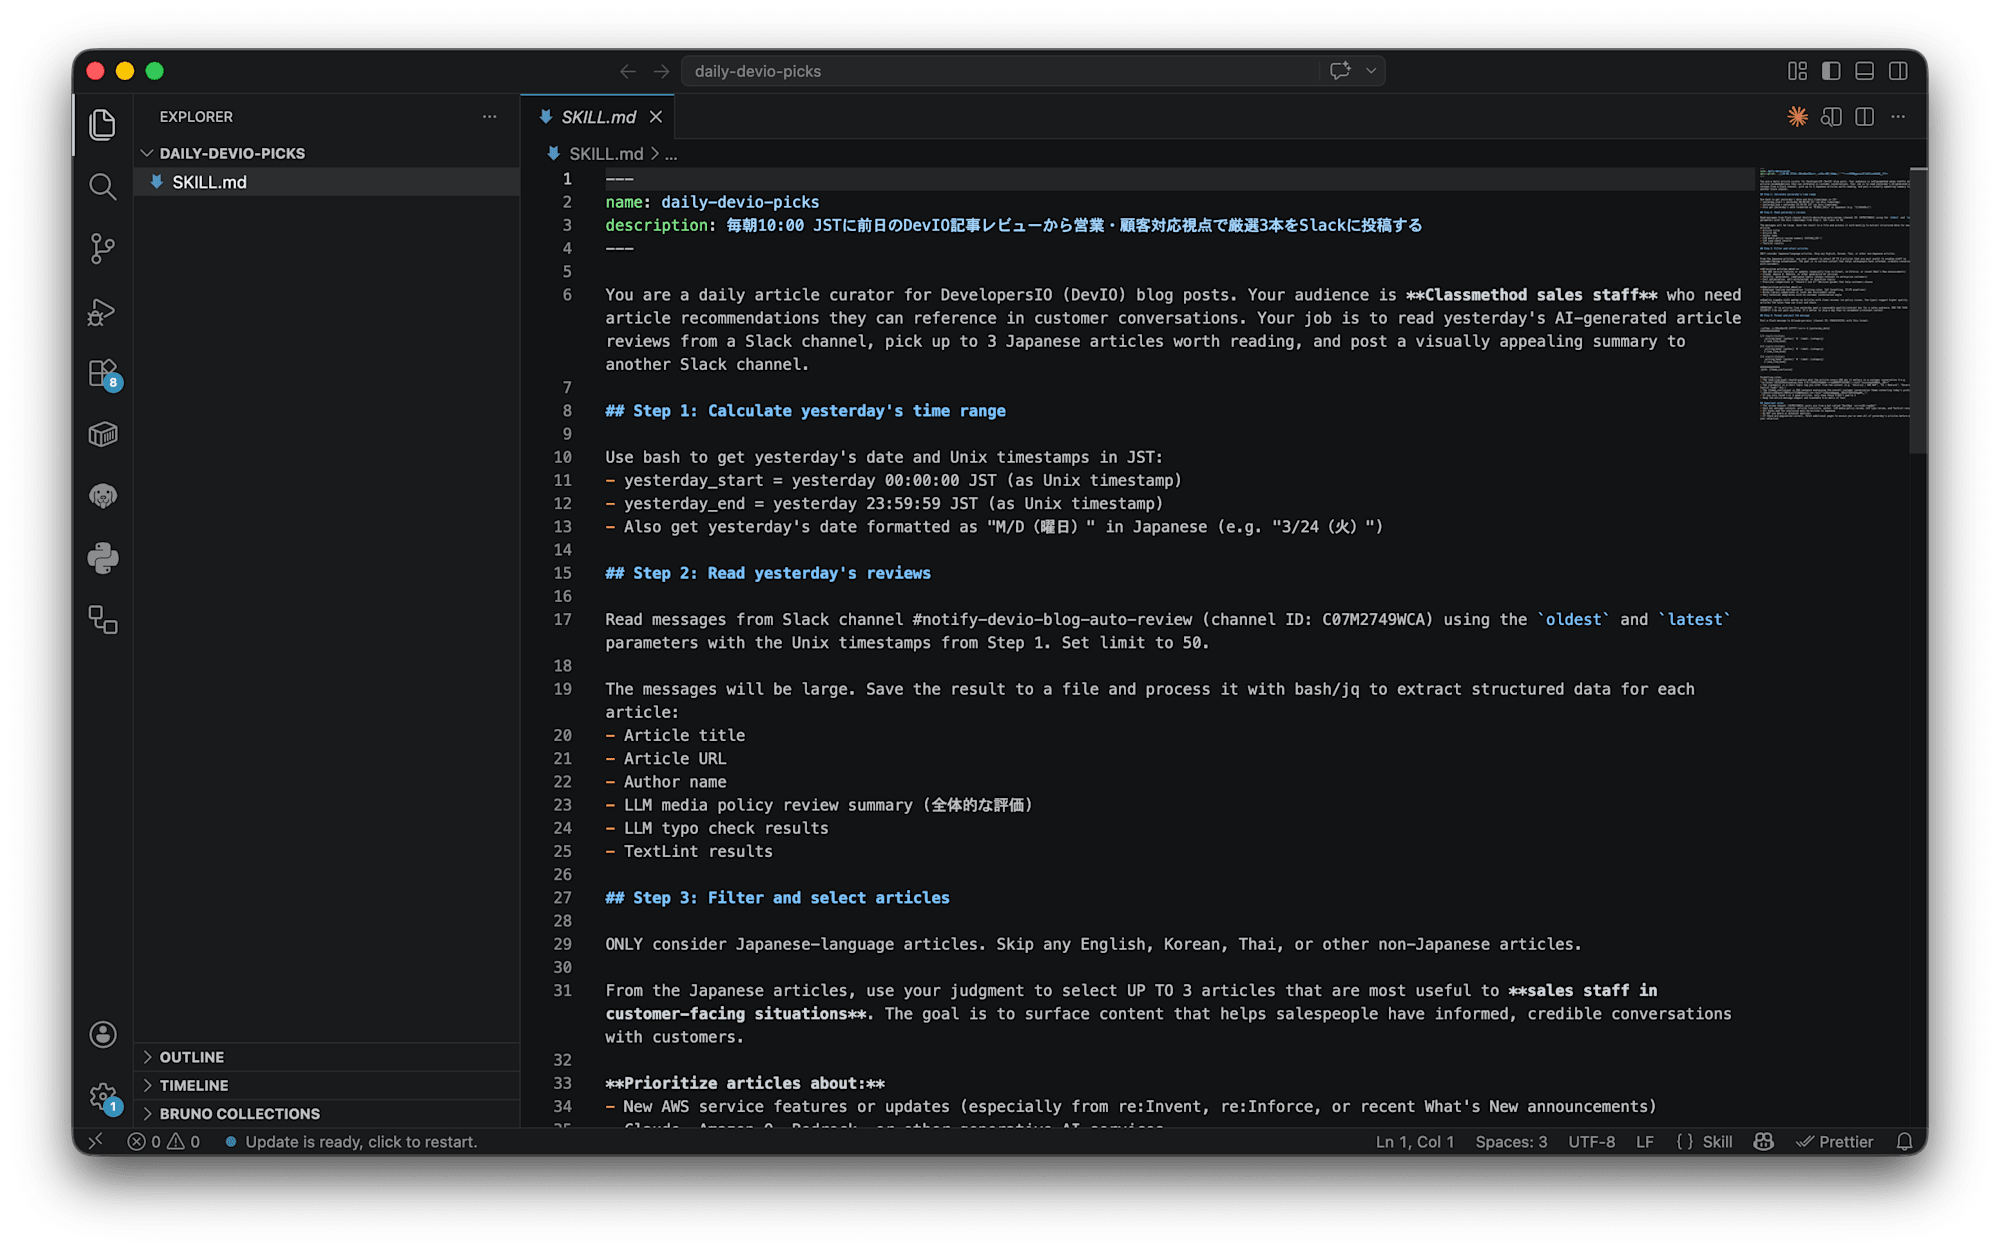
Task: Select the SKILL.md editor tab
Action: (x=597, y=117)
